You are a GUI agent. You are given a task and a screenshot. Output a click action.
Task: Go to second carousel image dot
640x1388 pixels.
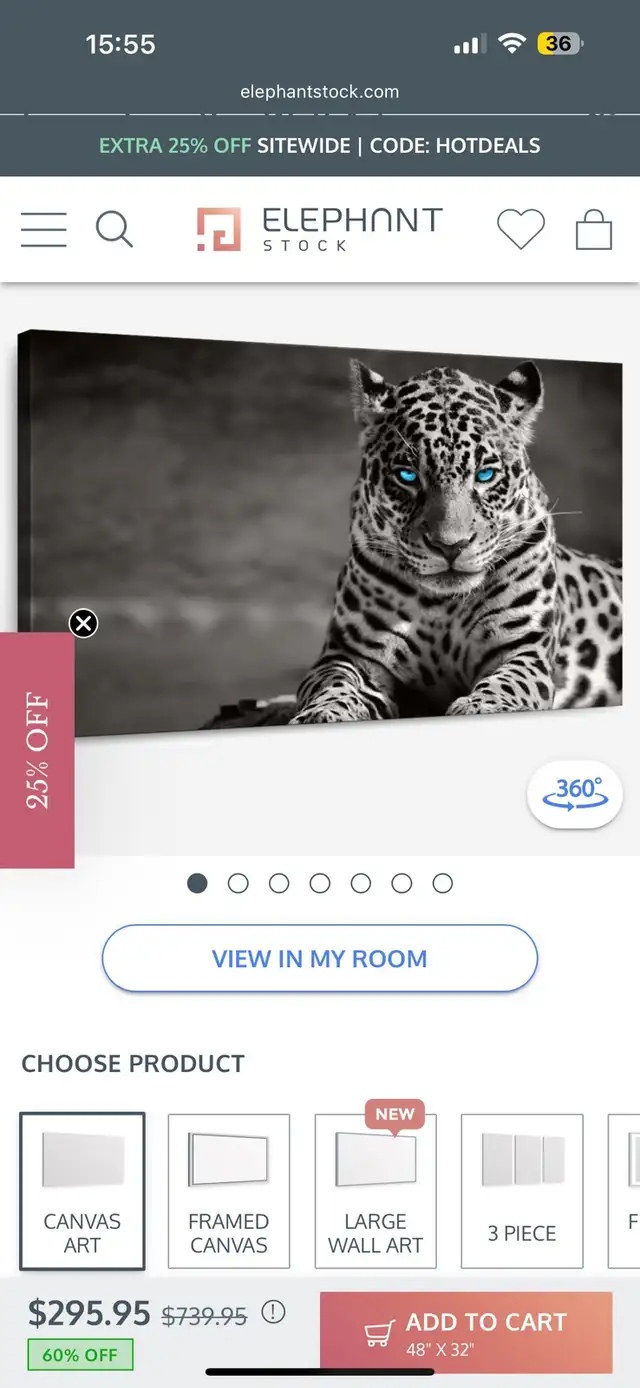238,883
